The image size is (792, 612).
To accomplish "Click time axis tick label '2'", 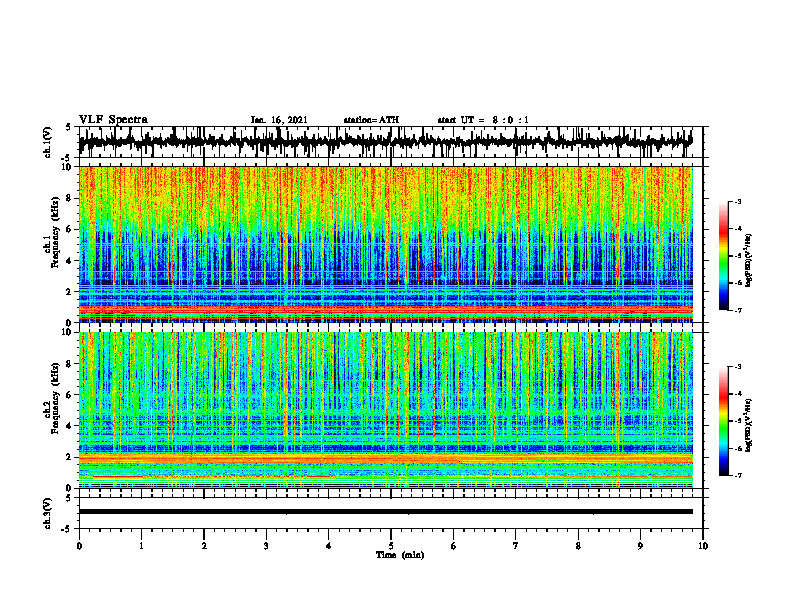I will pos(204,546).
